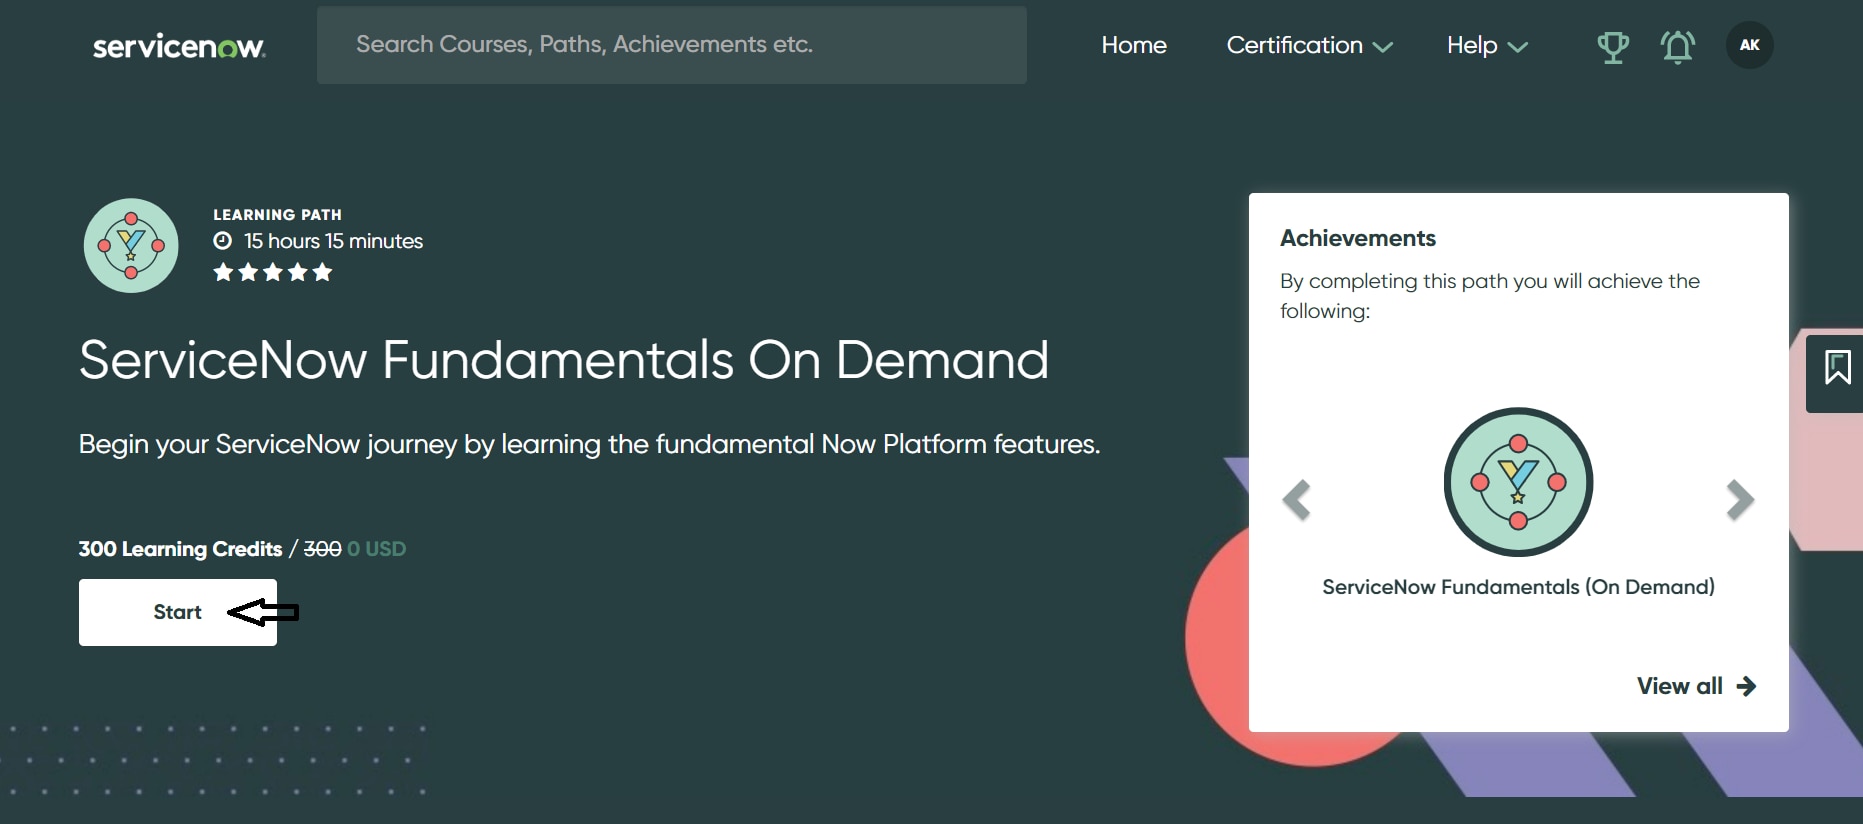Viewport: 1863px width, 824px height.
Task: Open the trophy achievements icon
Action: click(1612, 47)
